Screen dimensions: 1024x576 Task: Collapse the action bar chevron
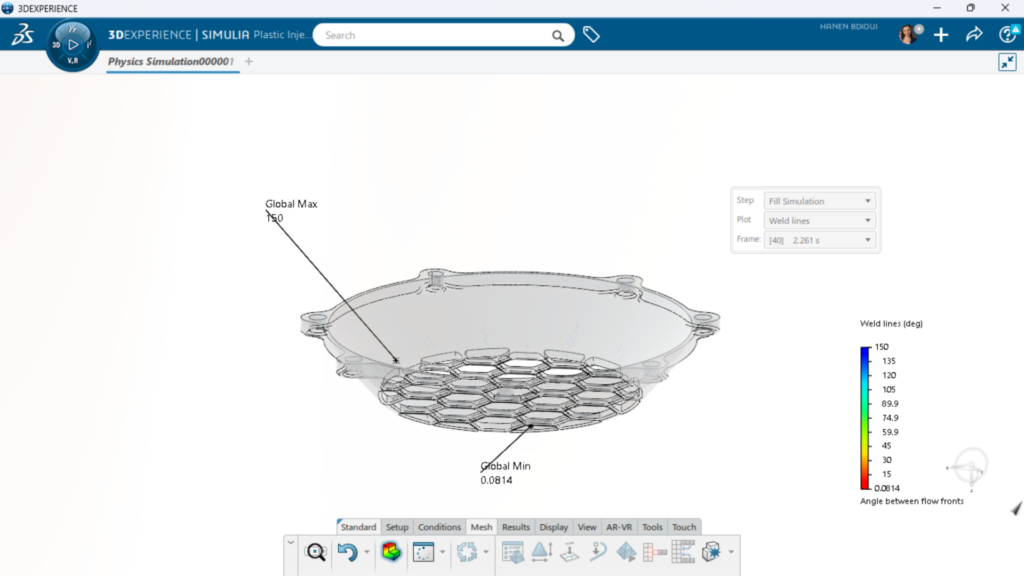tap(291, 543)
